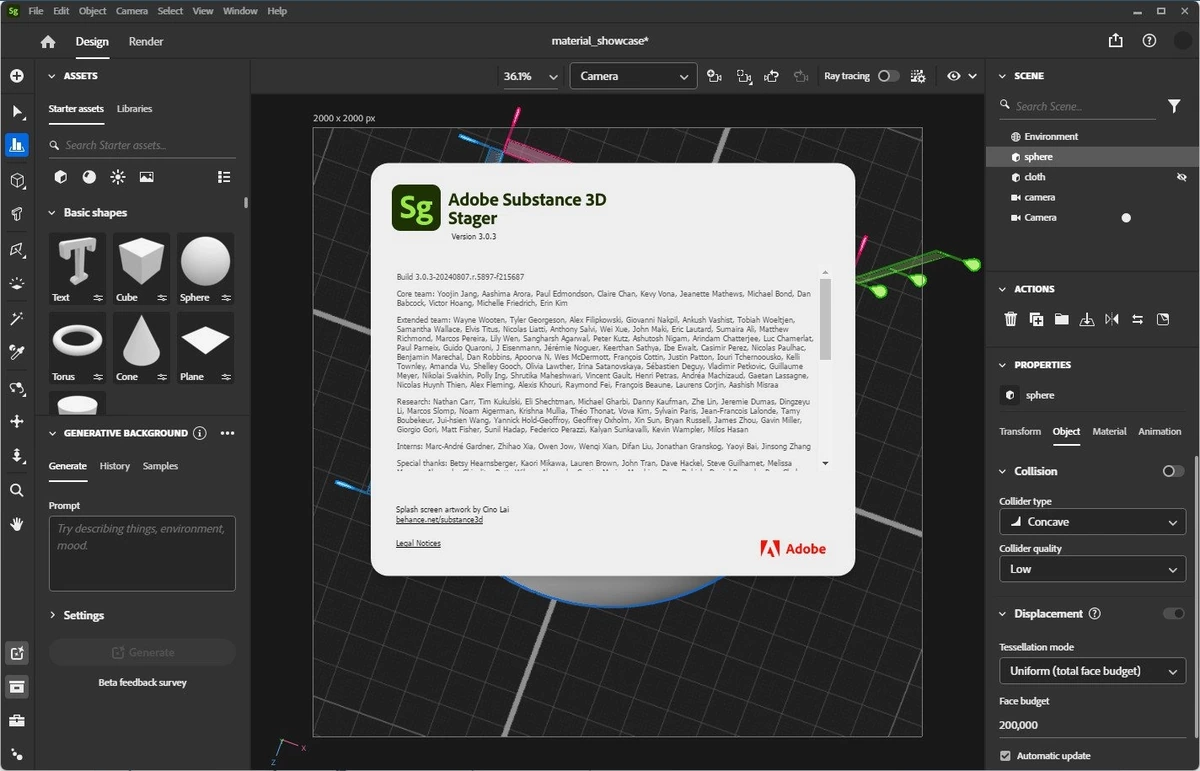Click the scene filter funnel icon
1200x771 pixels.
tap(1175, 106)
